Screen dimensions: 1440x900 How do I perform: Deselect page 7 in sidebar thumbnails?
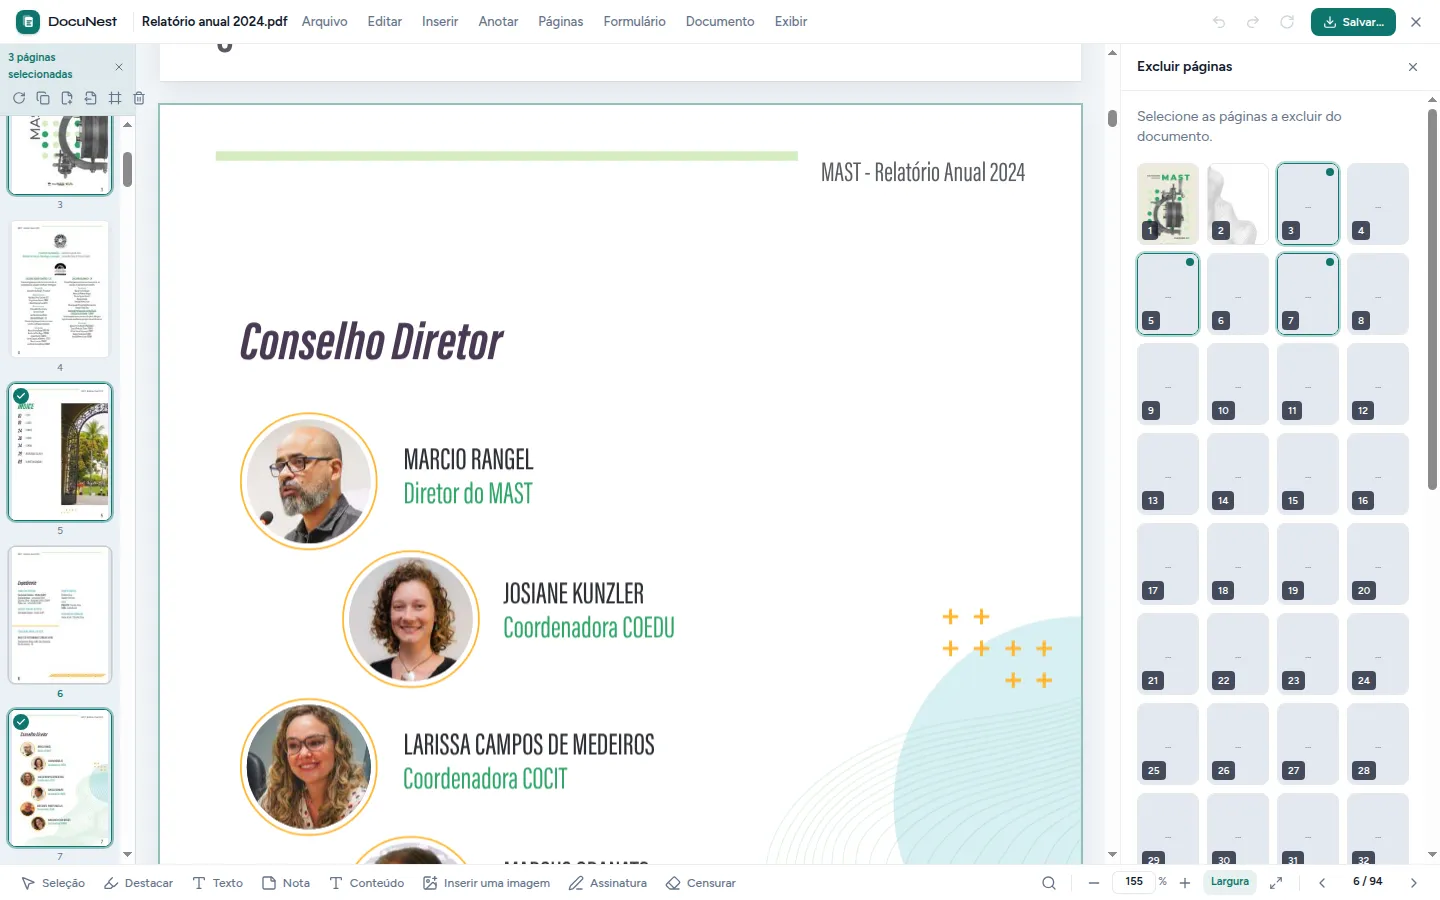60,778
